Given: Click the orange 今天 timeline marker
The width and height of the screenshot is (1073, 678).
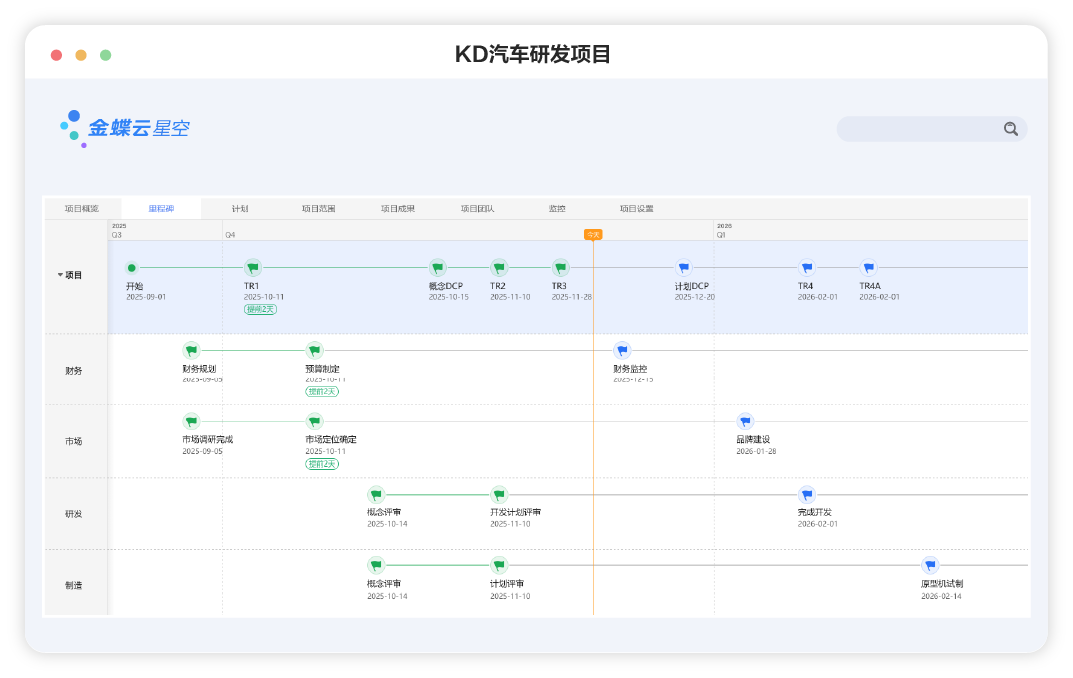Looking at the screenshot, I should pyautogui.click(x=593, y=233).
